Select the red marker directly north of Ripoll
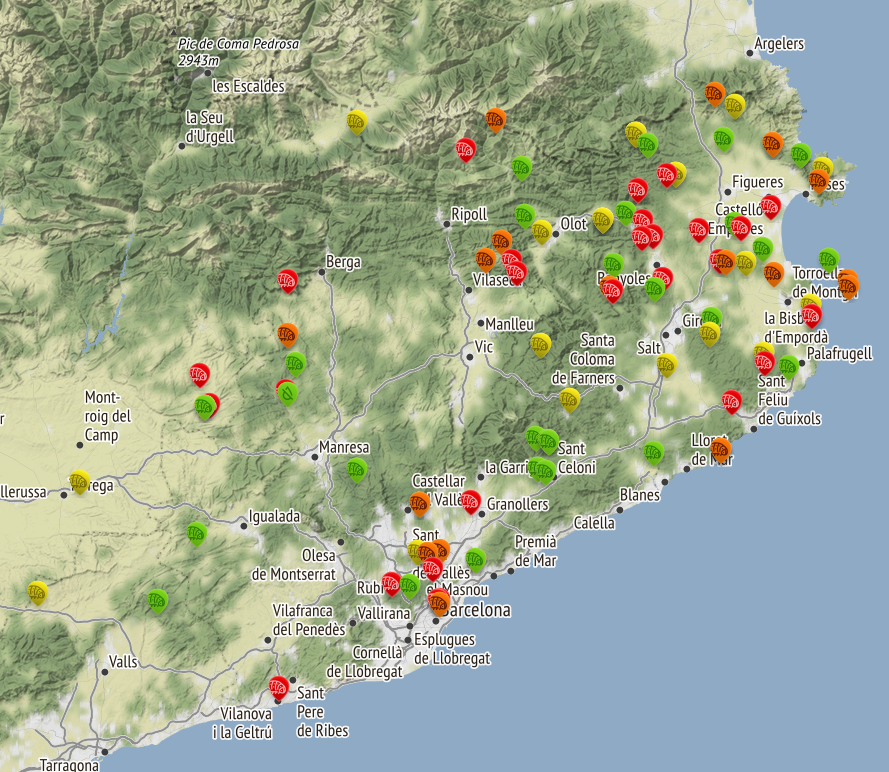889x772 pixels. click(x=465, y=149)
